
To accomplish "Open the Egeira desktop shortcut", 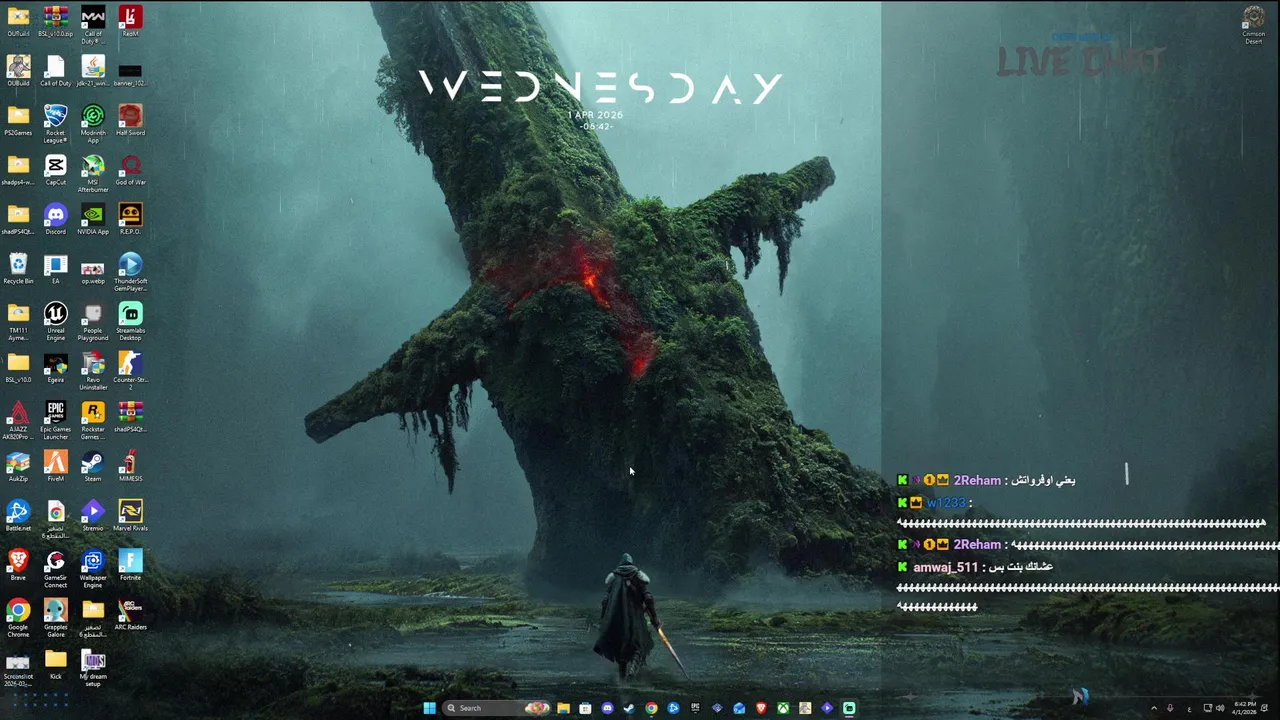I will (x=56, y=367).
